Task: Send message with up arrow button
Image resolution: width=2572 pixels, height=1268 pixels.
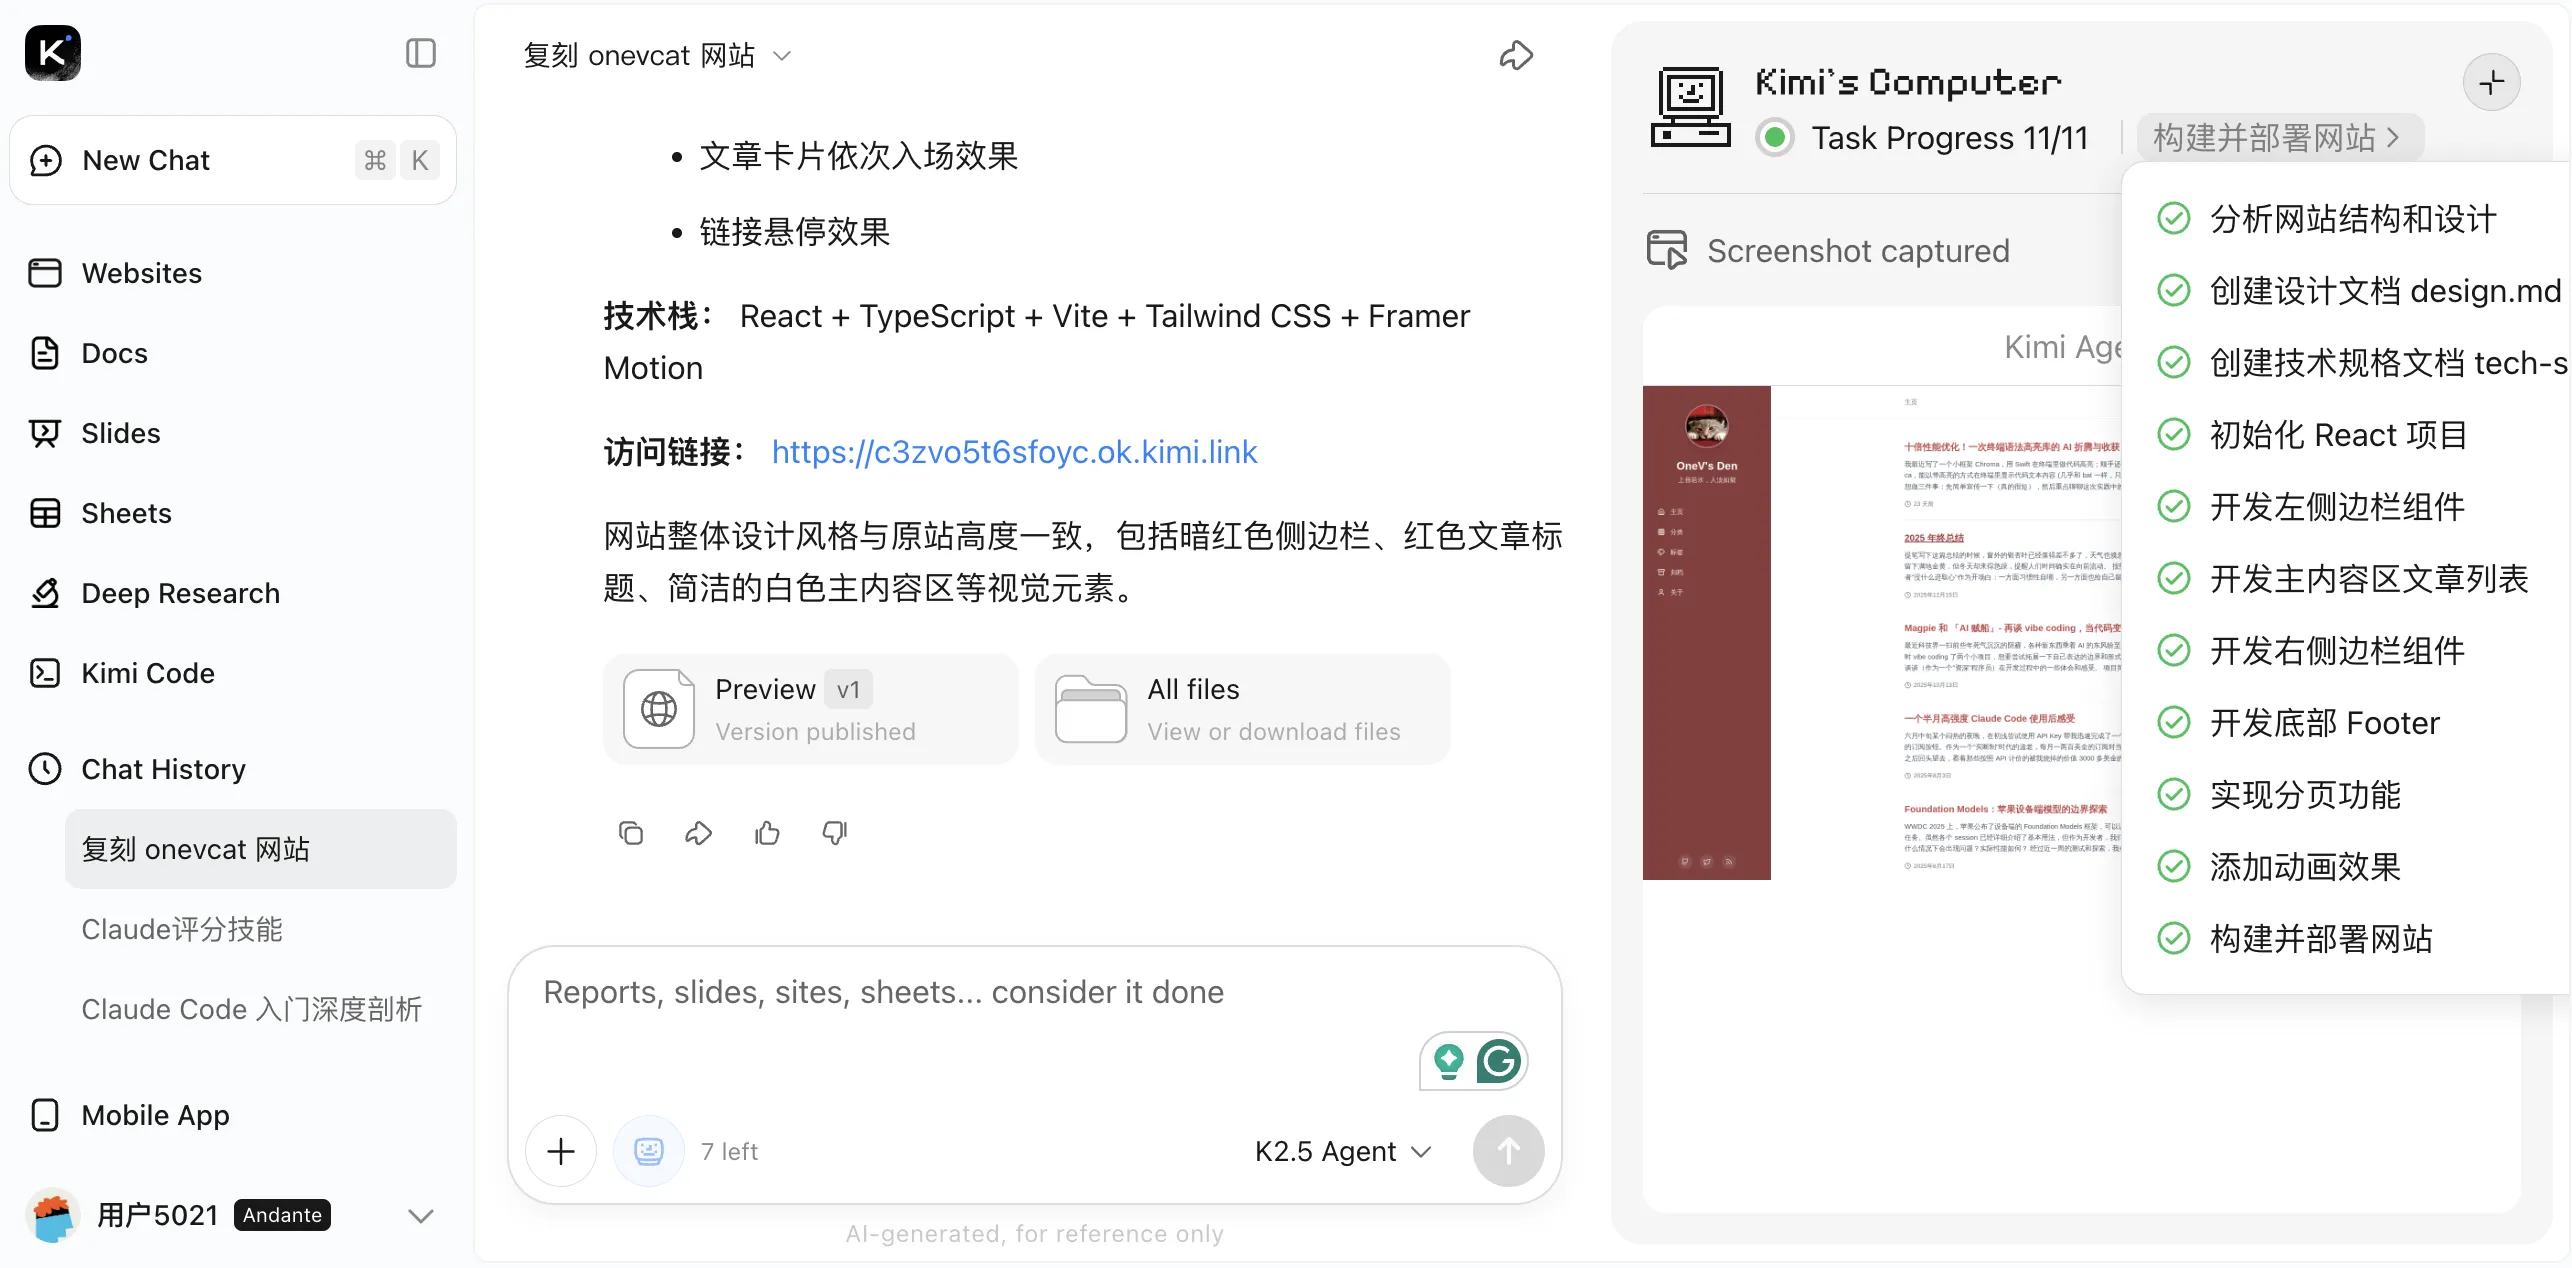Action: pos(1508,1151)
